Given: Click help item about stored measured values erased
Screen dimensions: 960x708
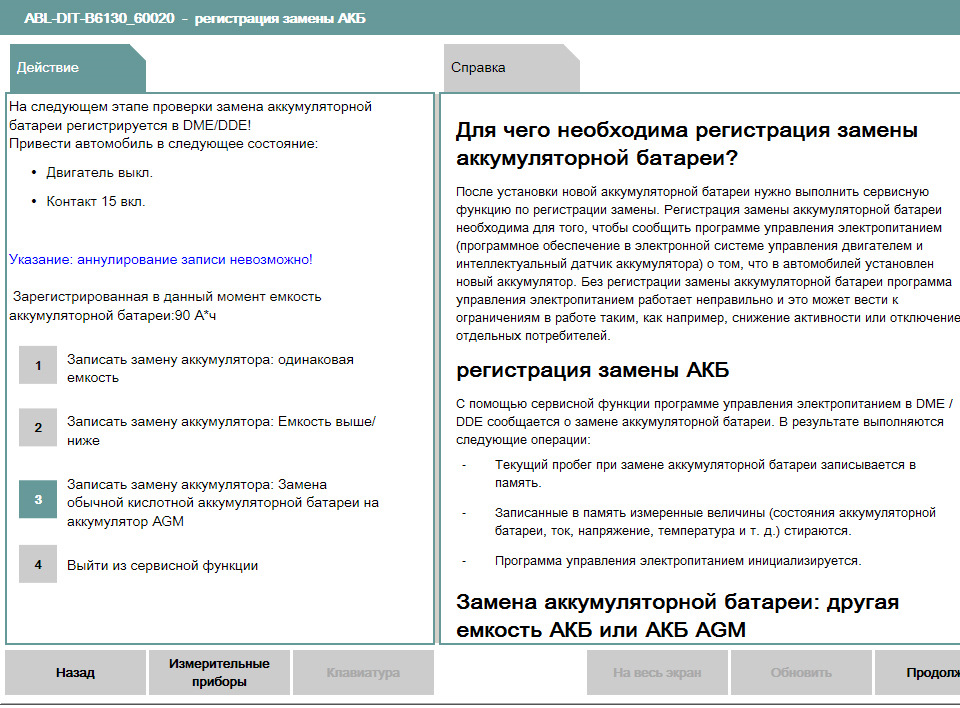Looking at the screenshot, I should pos(715,522).
